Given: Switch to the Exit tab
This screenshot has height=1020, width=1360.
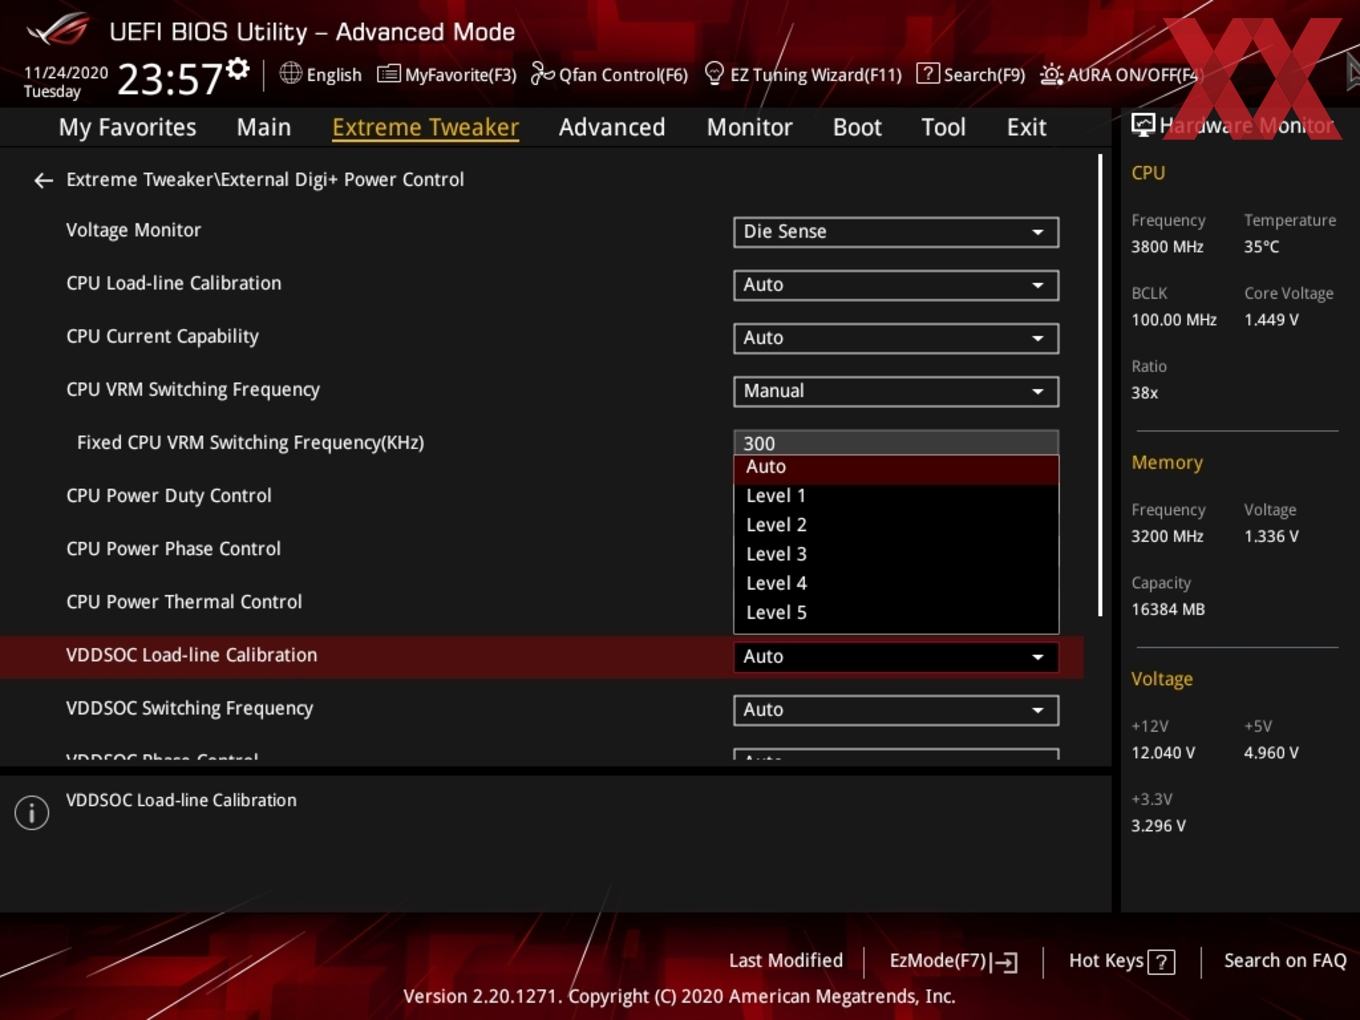Looking at the screenshot, I should [x=1026, y=127].
